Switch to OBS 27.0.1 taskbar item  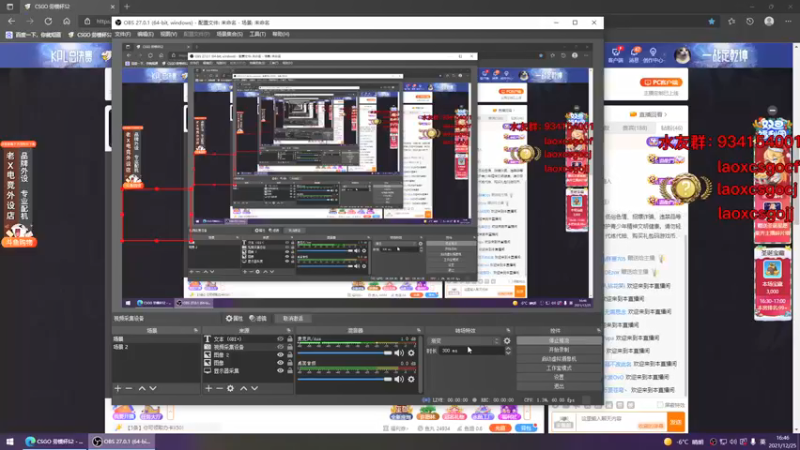point(122,442)
